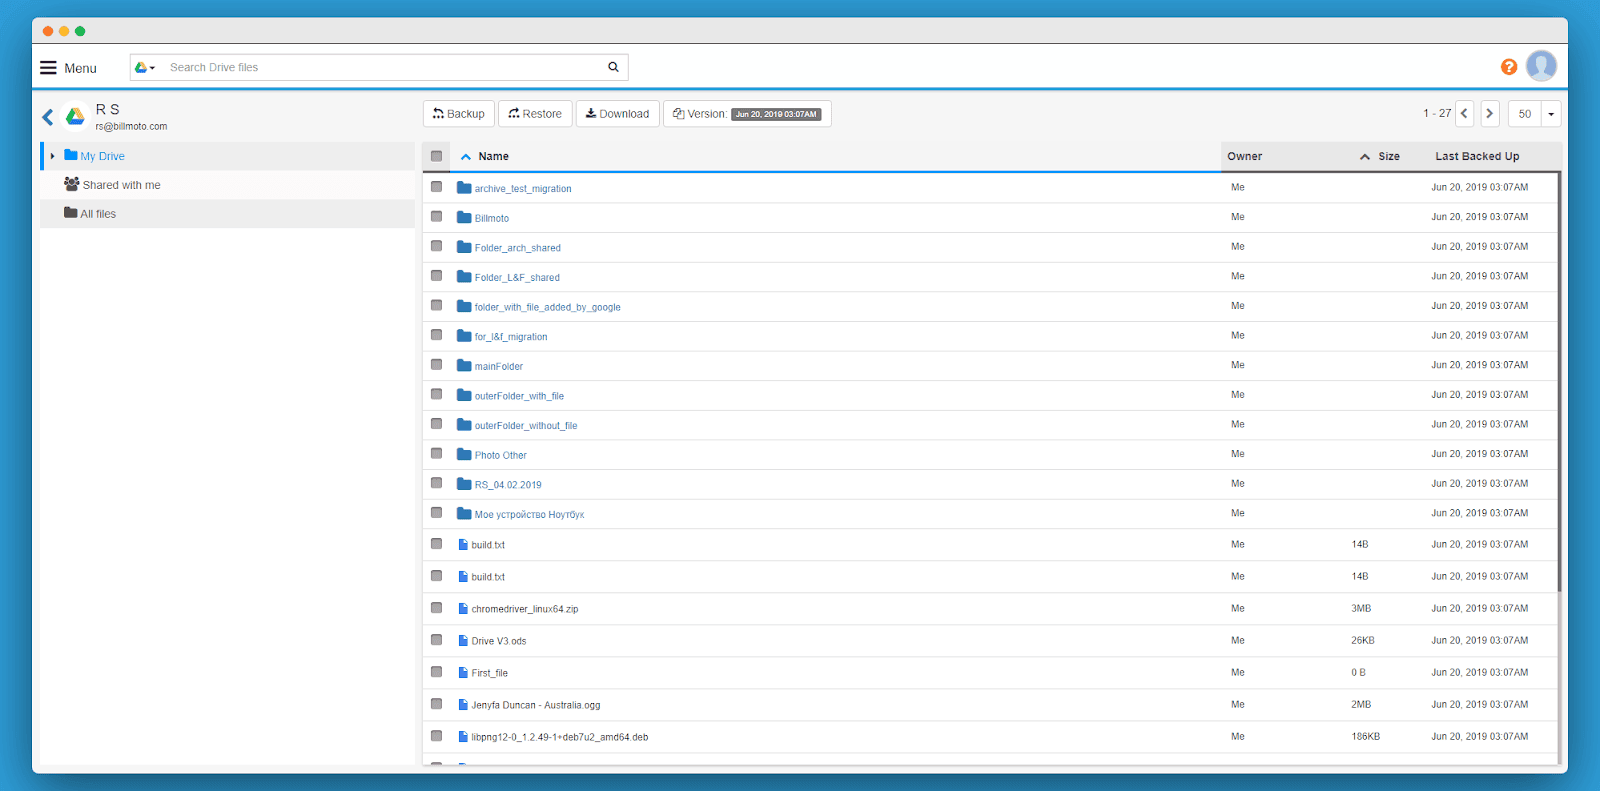Go to next page of results

(1490, 113)
